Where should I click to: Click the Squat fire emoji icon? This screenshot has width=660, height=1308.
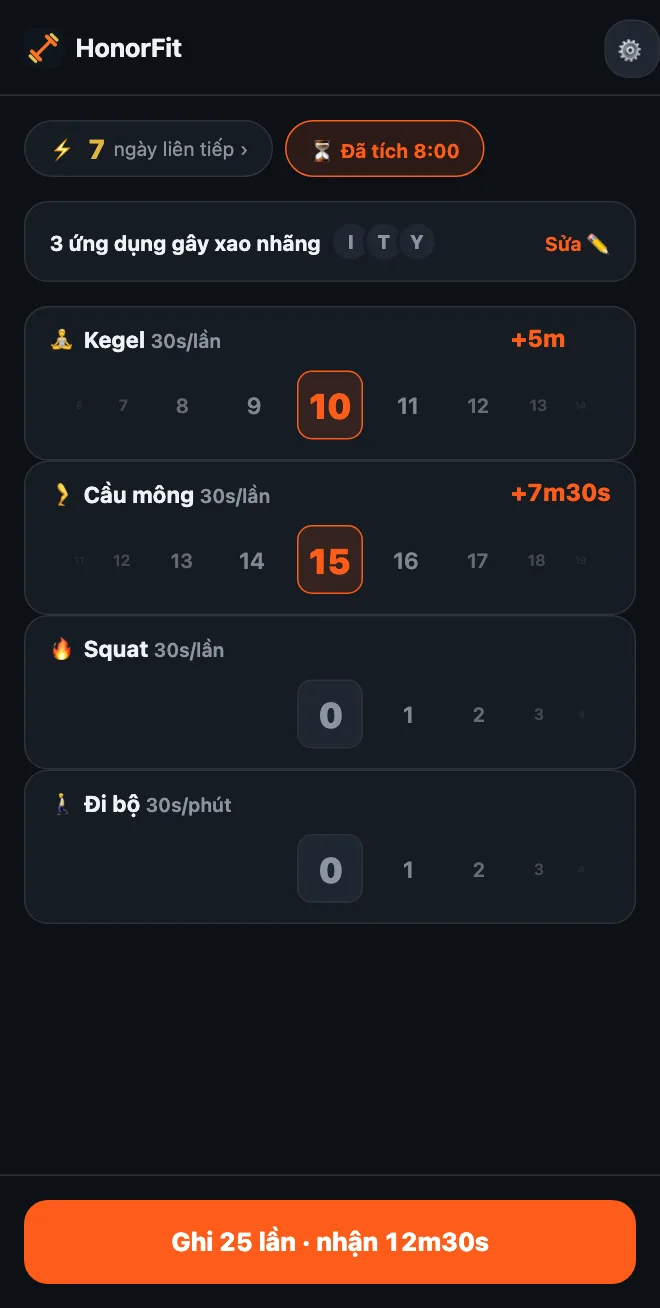click(62, 649)
